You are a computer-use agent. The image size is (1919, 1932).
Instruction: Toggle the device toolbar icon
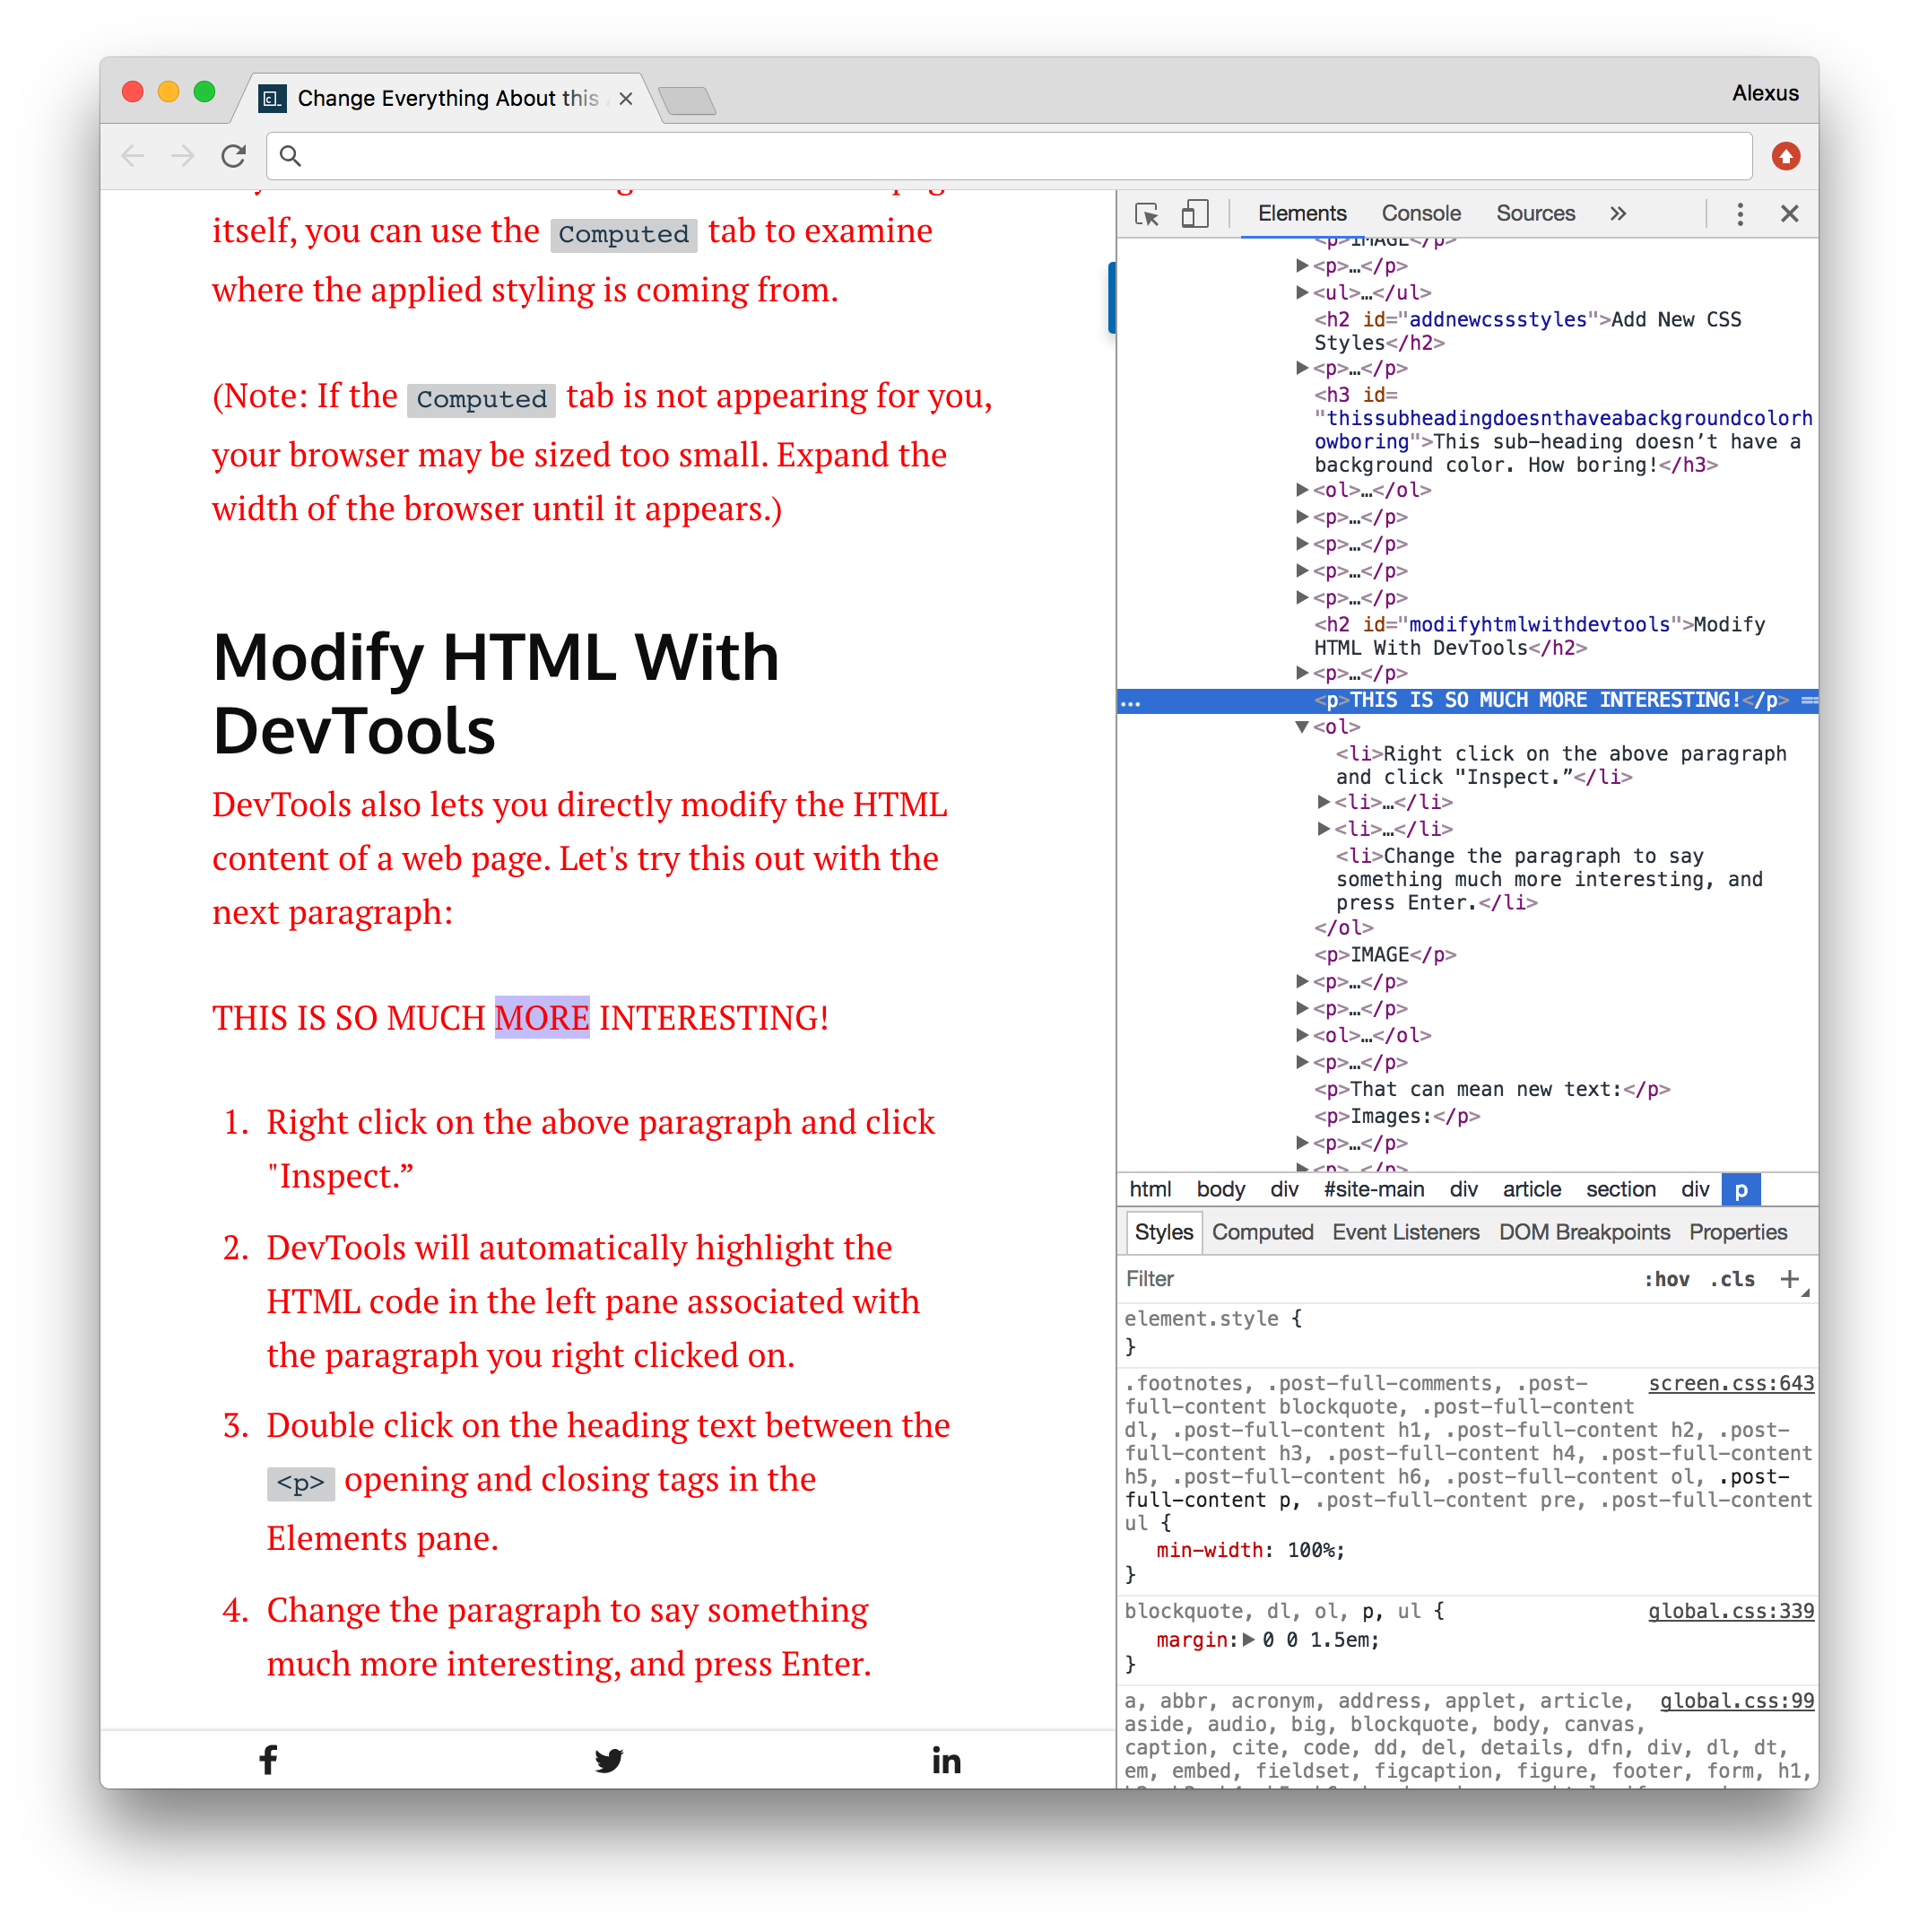coord(1195,214)
